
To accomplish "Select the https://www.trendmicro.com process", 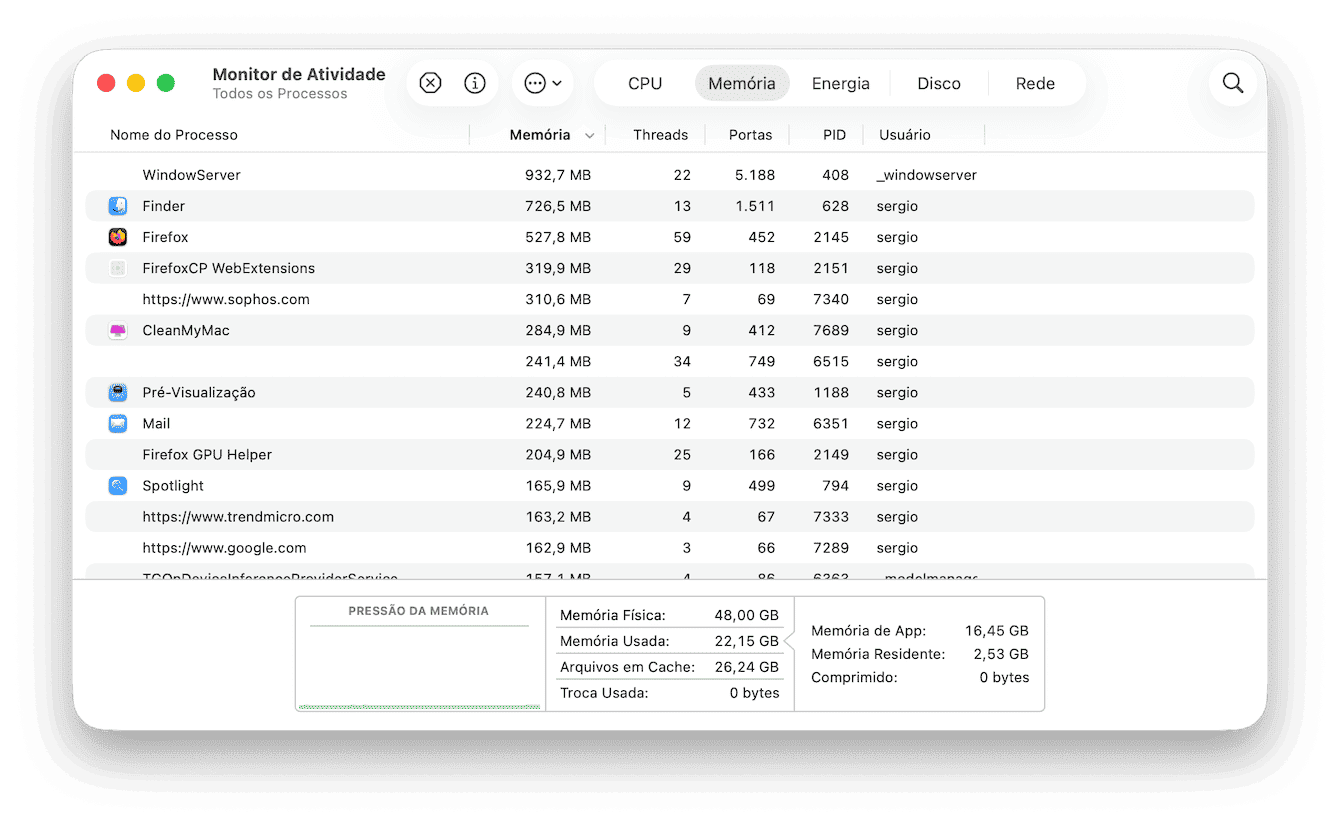I will click(x=238, y=516).
